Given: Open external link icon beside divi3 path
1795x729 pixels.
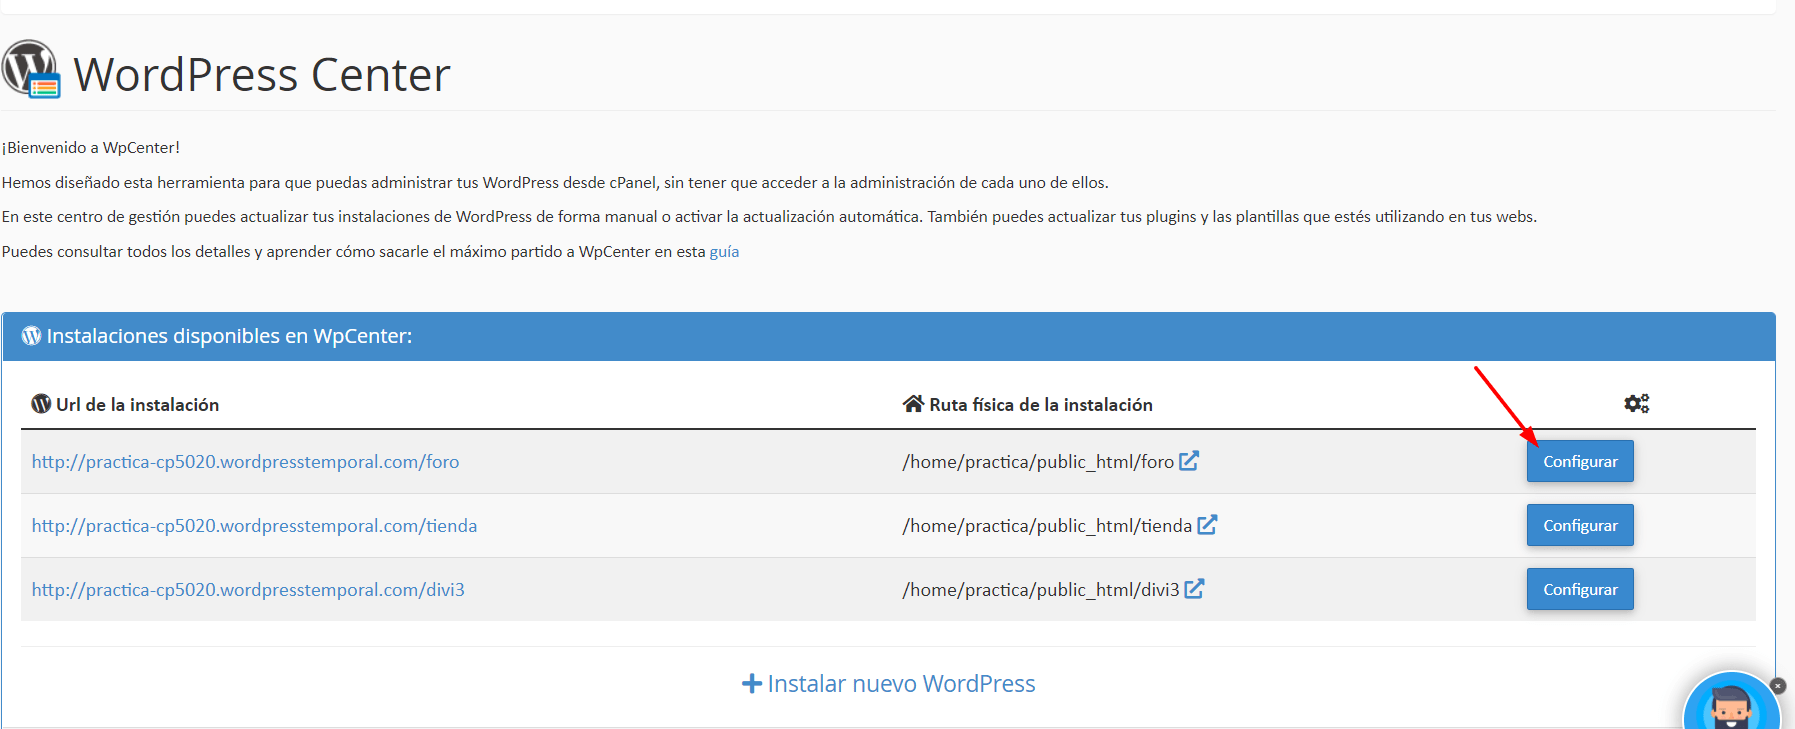Looking at the screenshot, I should point(1194,589).
